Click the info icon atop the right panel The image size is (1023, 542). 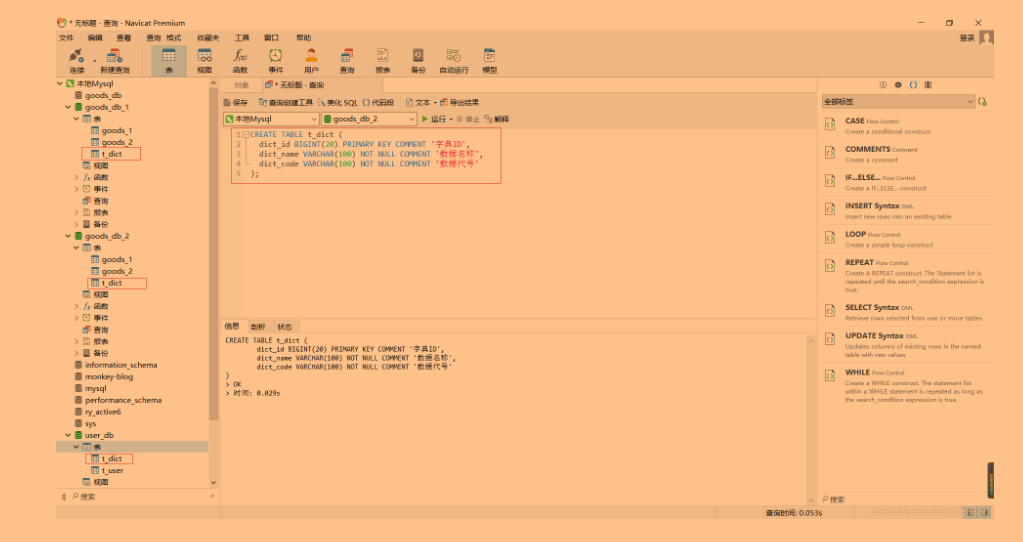883,85
